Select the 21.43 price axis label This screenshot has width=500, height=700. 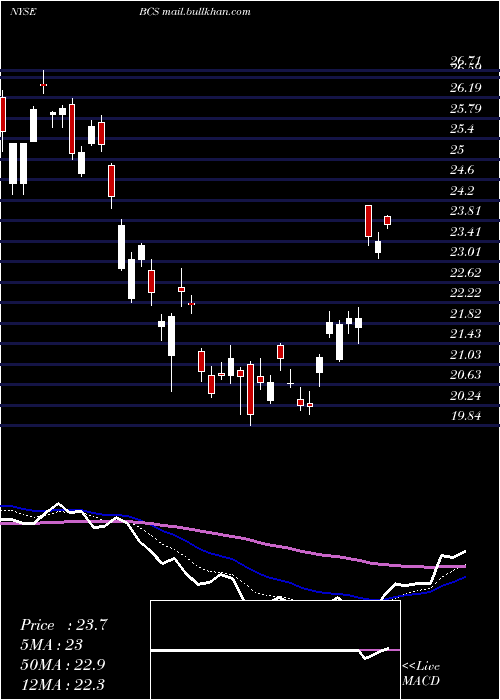click(x=466, y=334)
